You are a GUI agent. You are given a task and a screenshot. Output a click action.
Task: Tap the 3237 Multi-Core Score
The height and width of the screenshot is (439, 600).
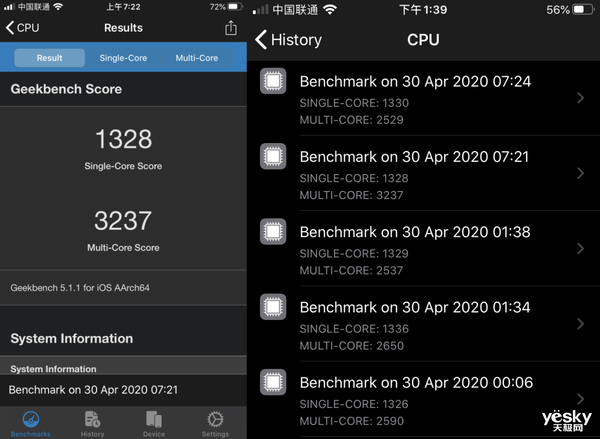(122, 220)
